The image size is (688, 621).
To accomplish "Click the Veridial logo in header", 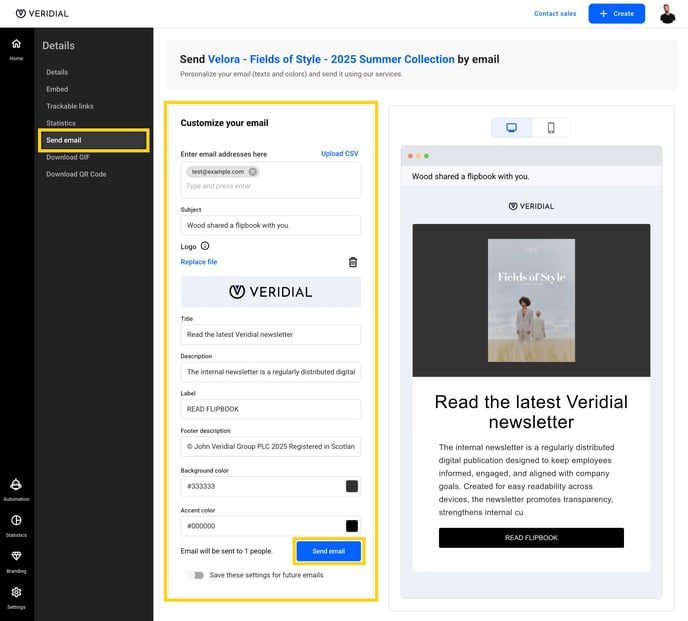I will point(42,14).
